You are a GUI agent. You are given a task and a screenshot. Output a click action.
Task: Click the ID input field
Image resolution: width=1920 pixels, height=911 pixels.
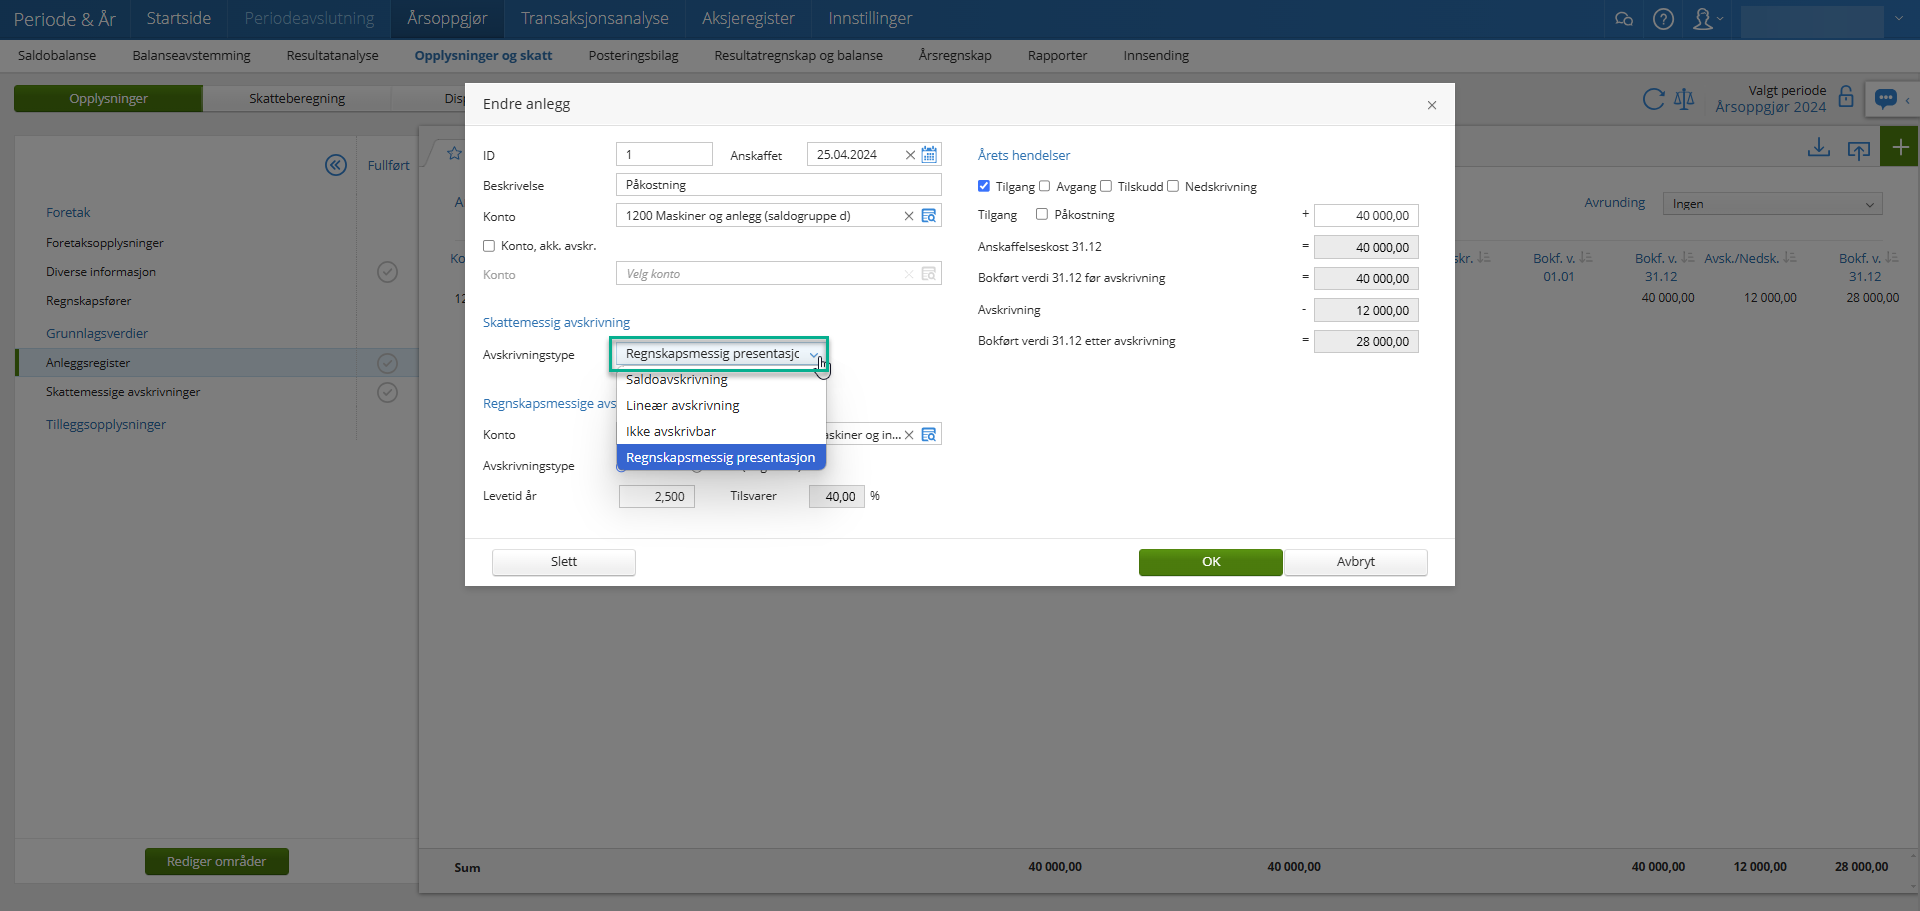tap(664, 154)
